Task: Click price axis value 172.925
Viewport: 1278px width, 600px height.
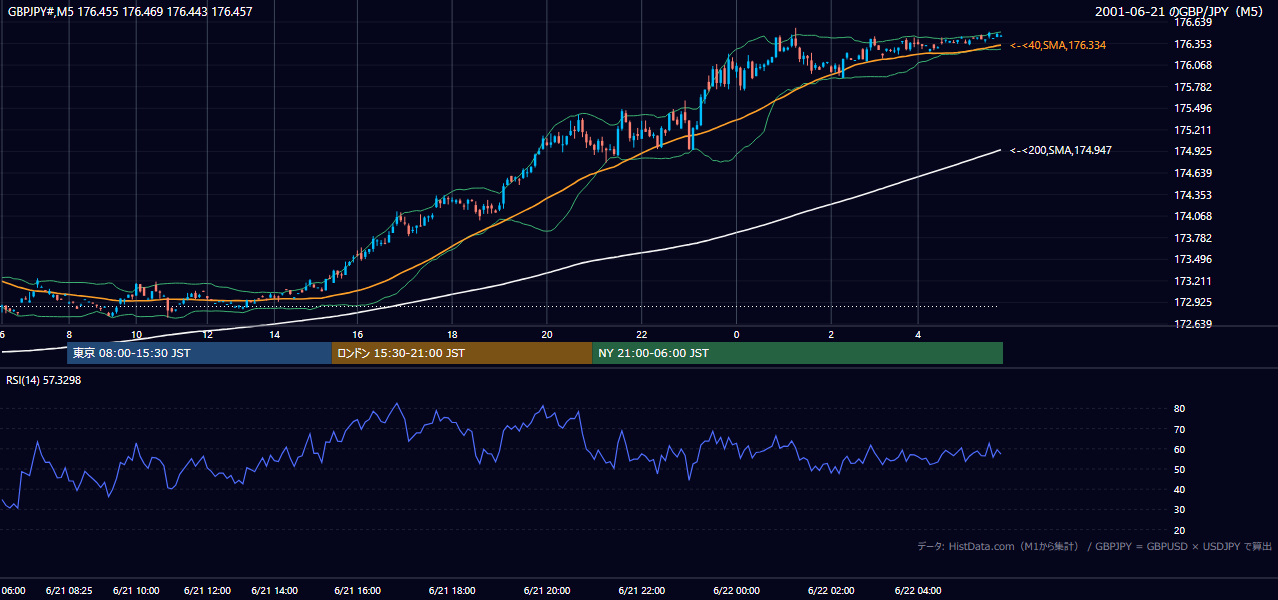Action: click(x=1193, y=302)
